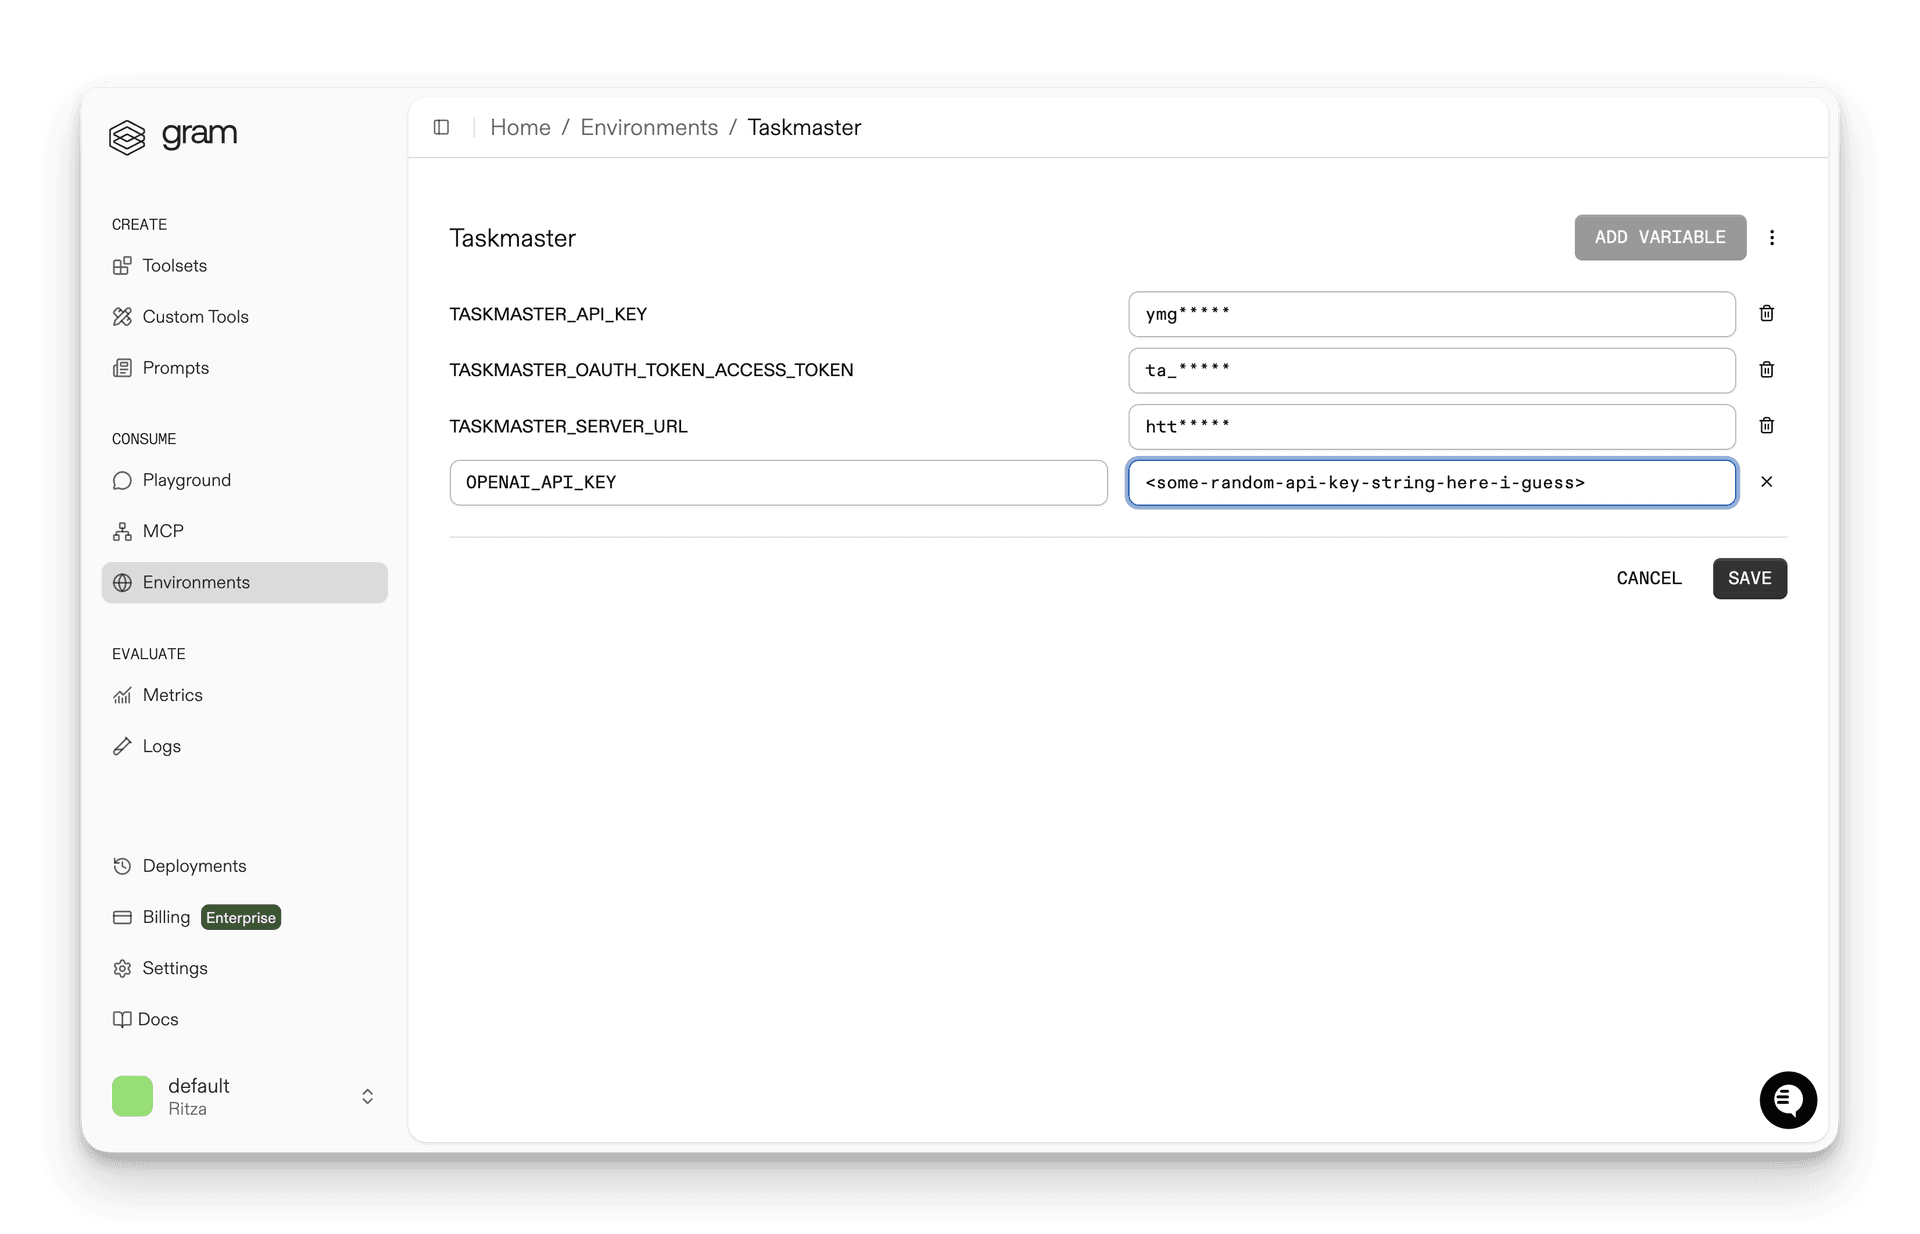Select the Metrics chart icon
Image resolution: width=1920 pixels, height=1234 pixels.
122,695
